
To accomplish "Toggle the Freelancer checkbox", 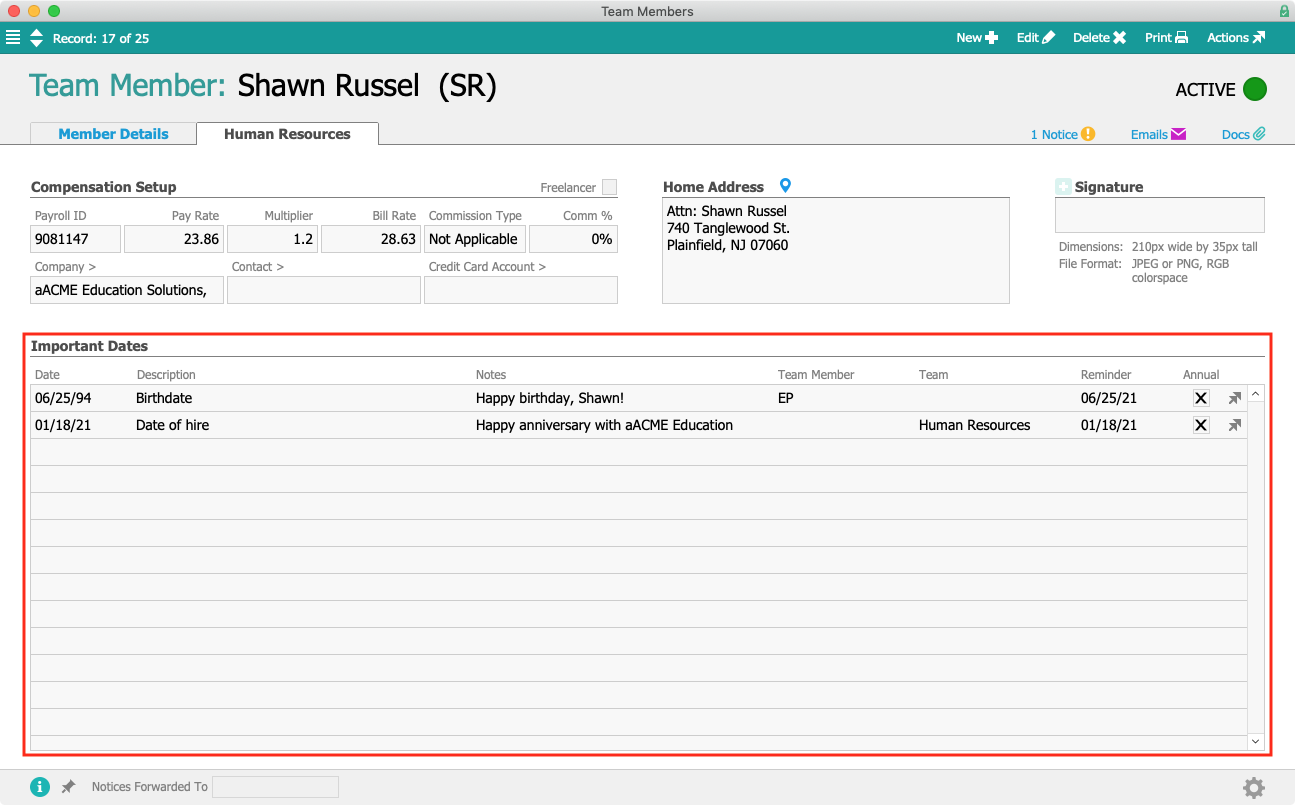I will pyautogui.click(x=609, y=187).
